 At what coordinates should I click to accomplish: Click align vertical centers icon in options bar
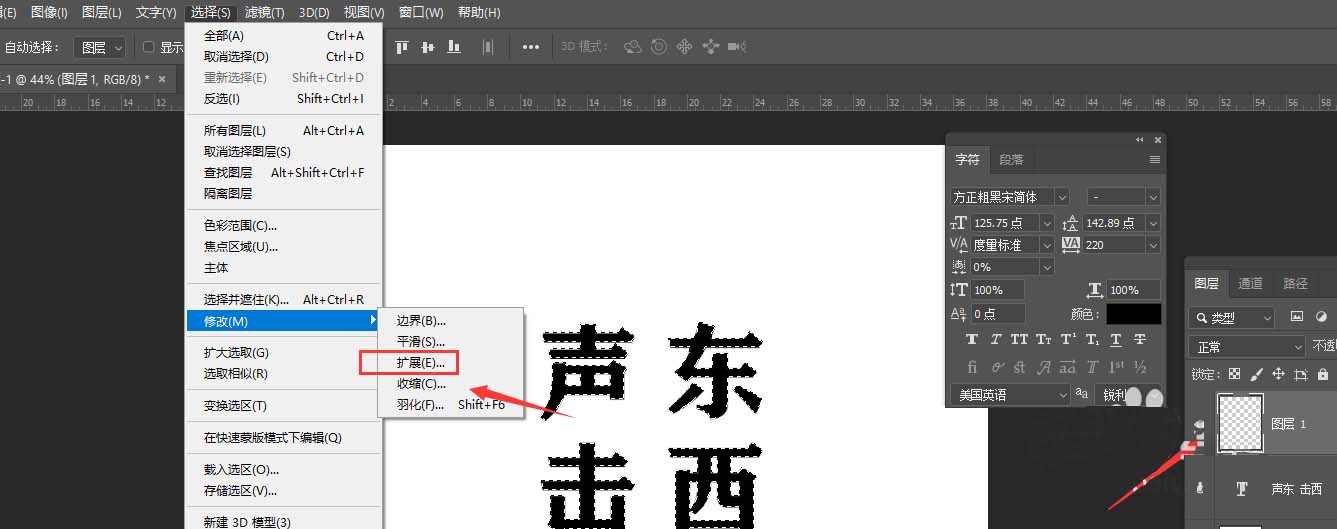click(x=428, y=47)
